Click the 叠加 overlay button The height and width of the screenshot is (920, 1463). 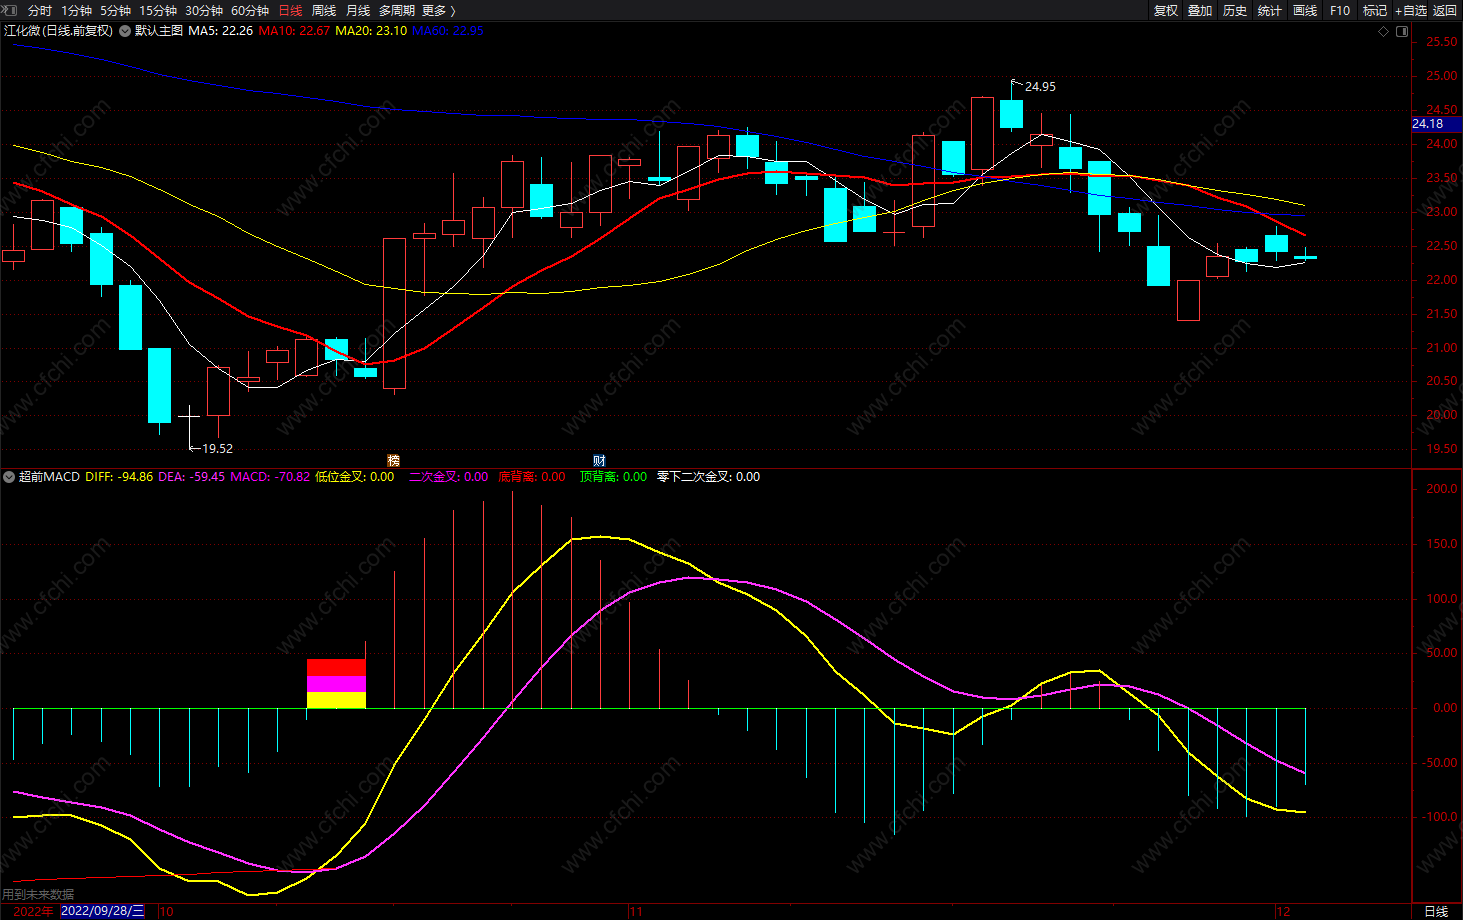click(x=1200, y=10)
